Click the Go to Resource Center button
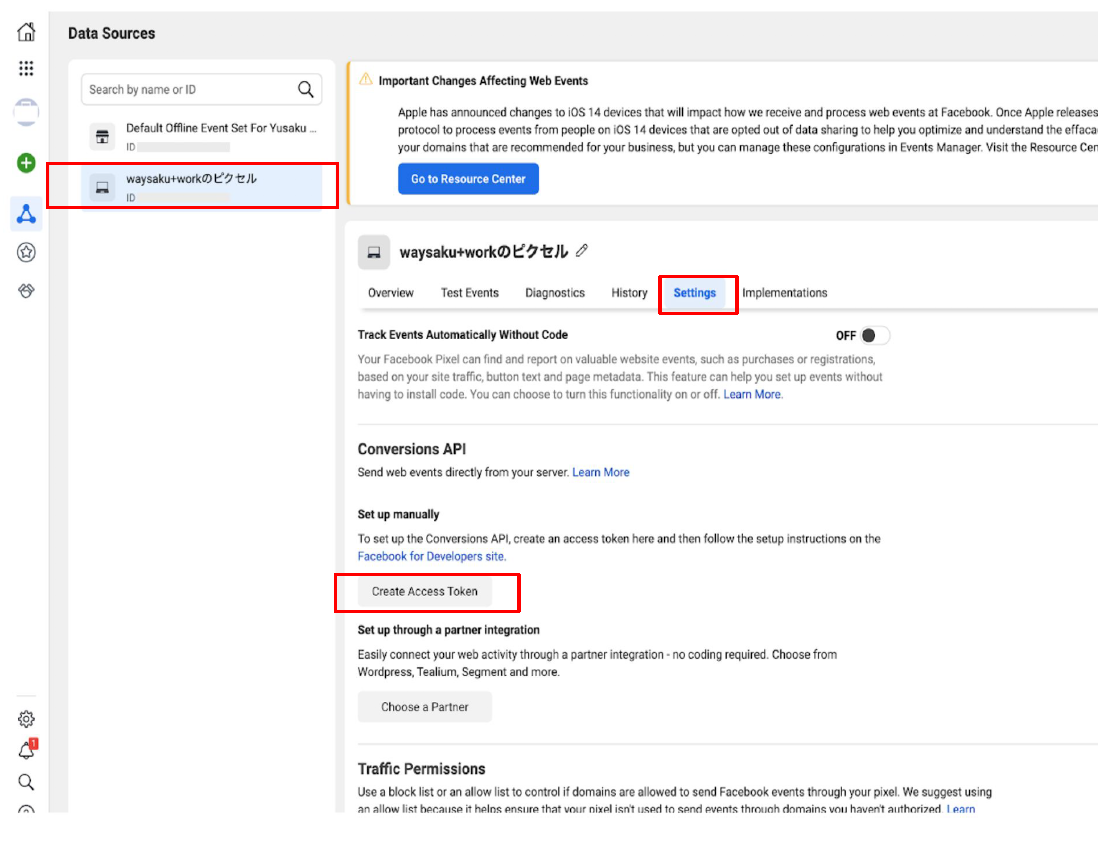 point(468,179)
